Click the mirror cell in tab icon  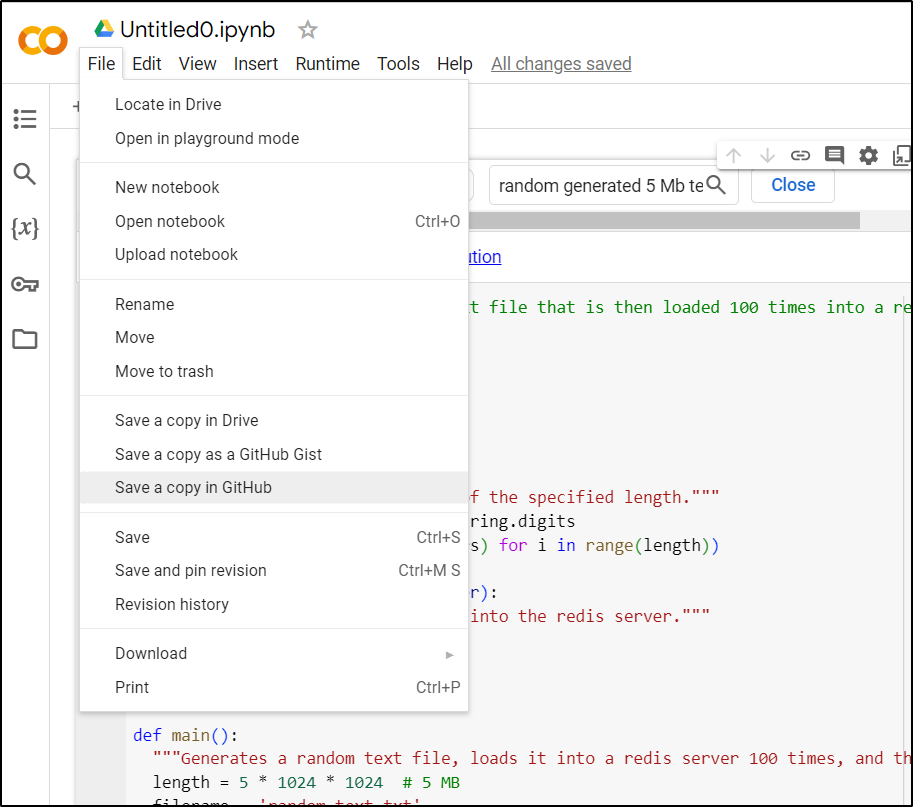(901, 155)
